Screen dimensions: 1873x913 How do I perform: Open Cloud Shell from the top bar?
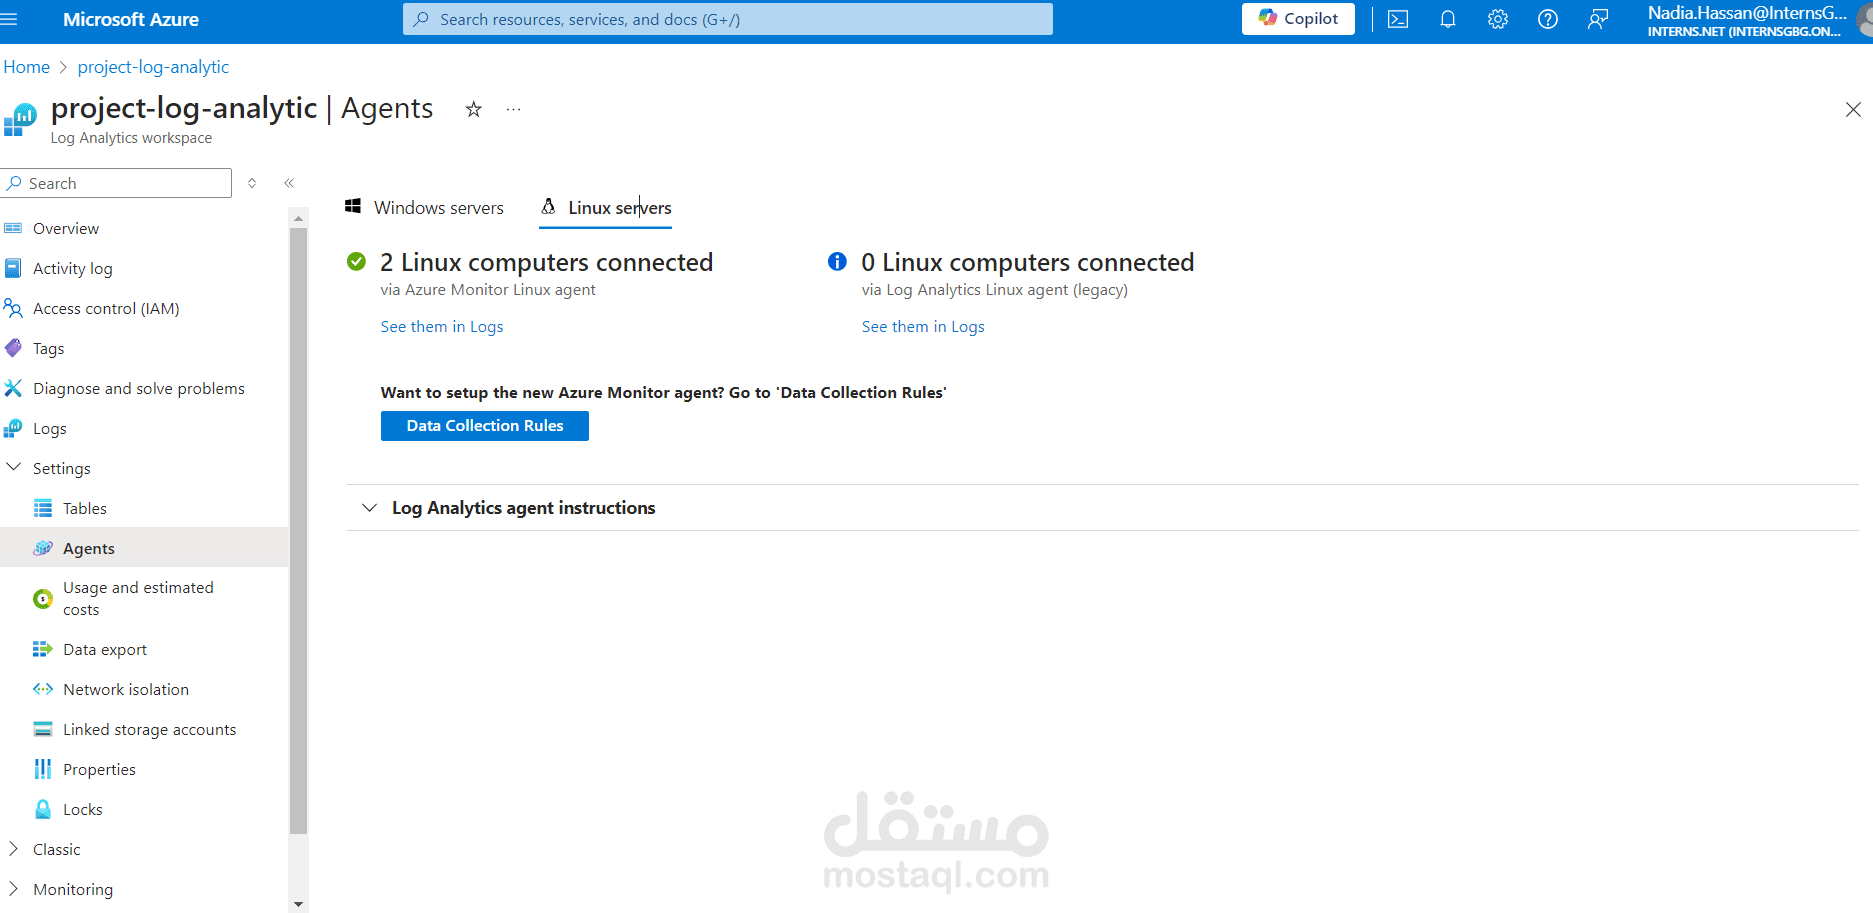(1398, 19)
